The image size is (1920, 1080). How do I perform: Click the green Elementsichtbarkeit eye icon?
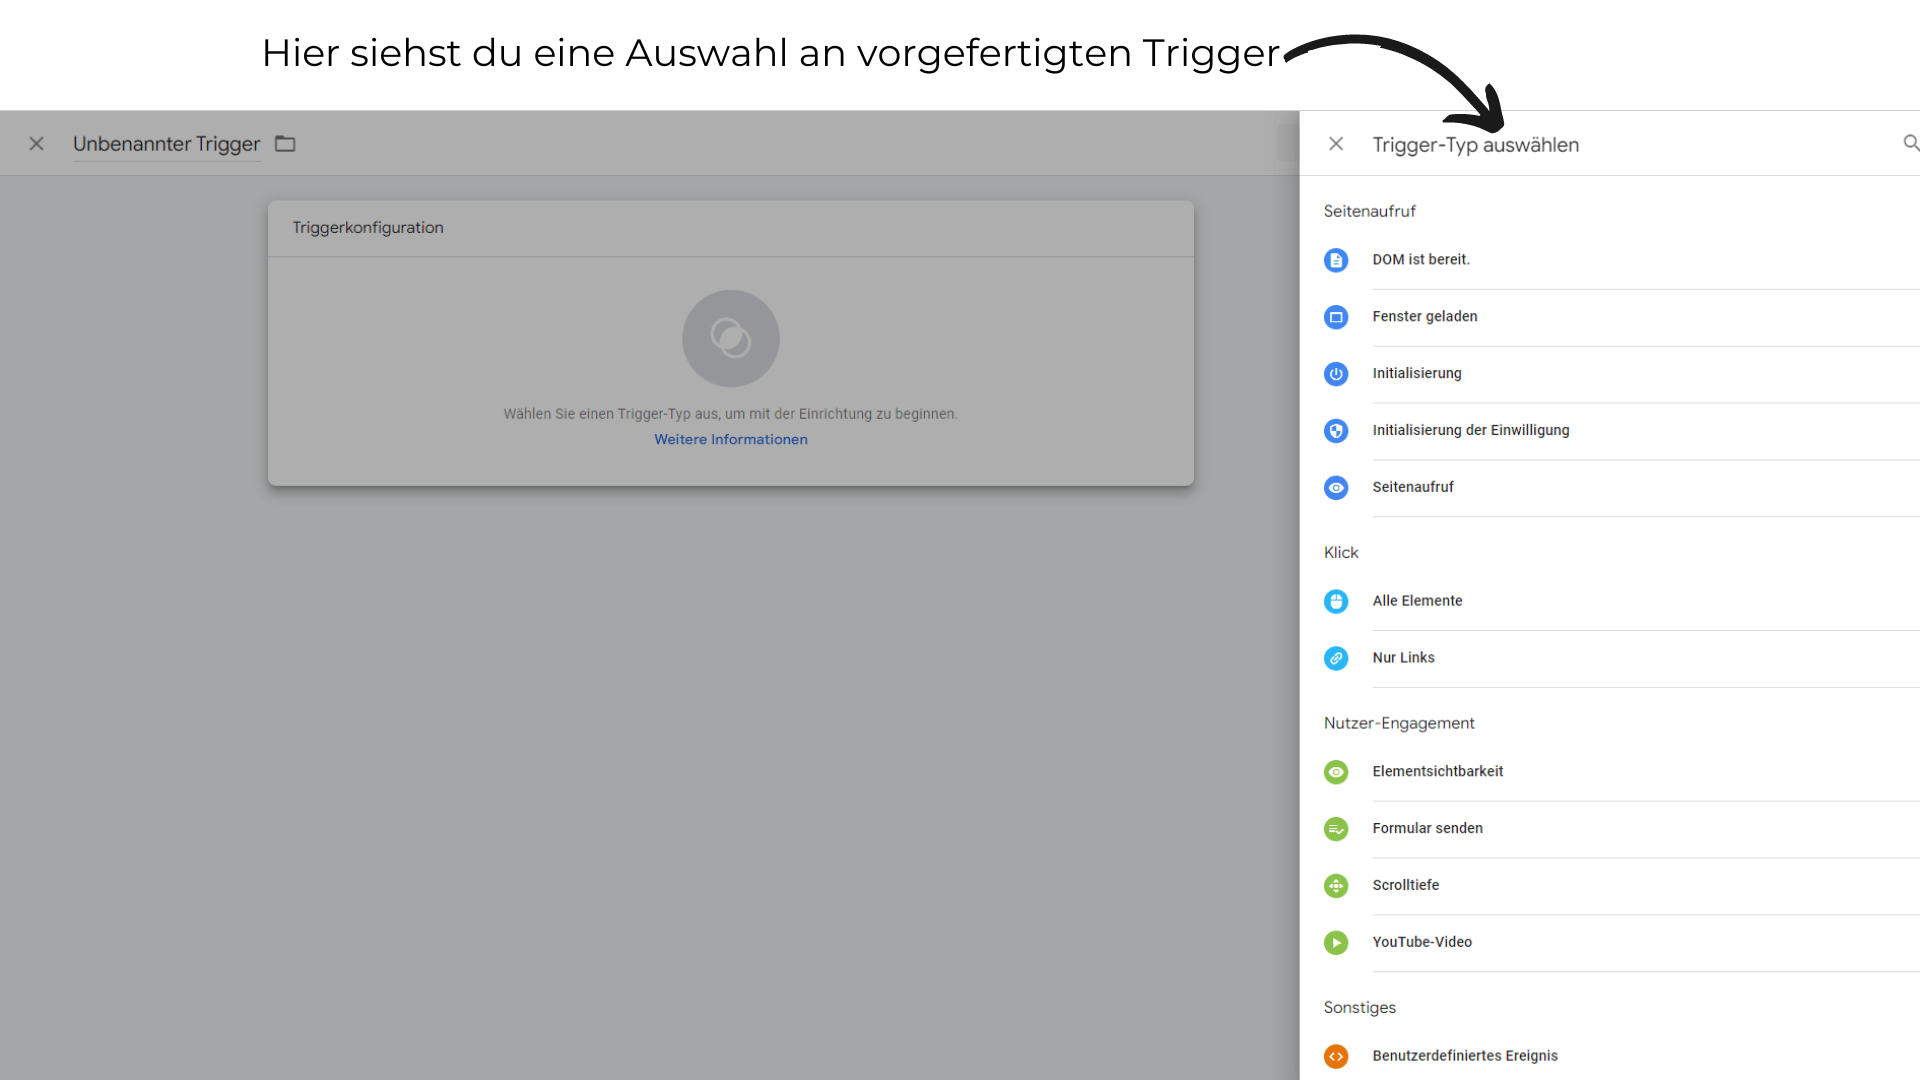1336,772
